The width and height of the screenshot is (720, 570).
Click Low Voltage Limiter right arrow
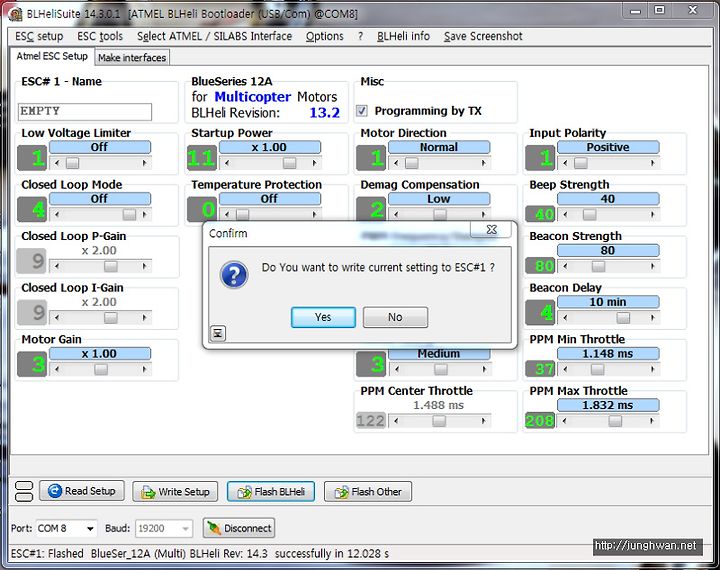[x=145, y=163]
